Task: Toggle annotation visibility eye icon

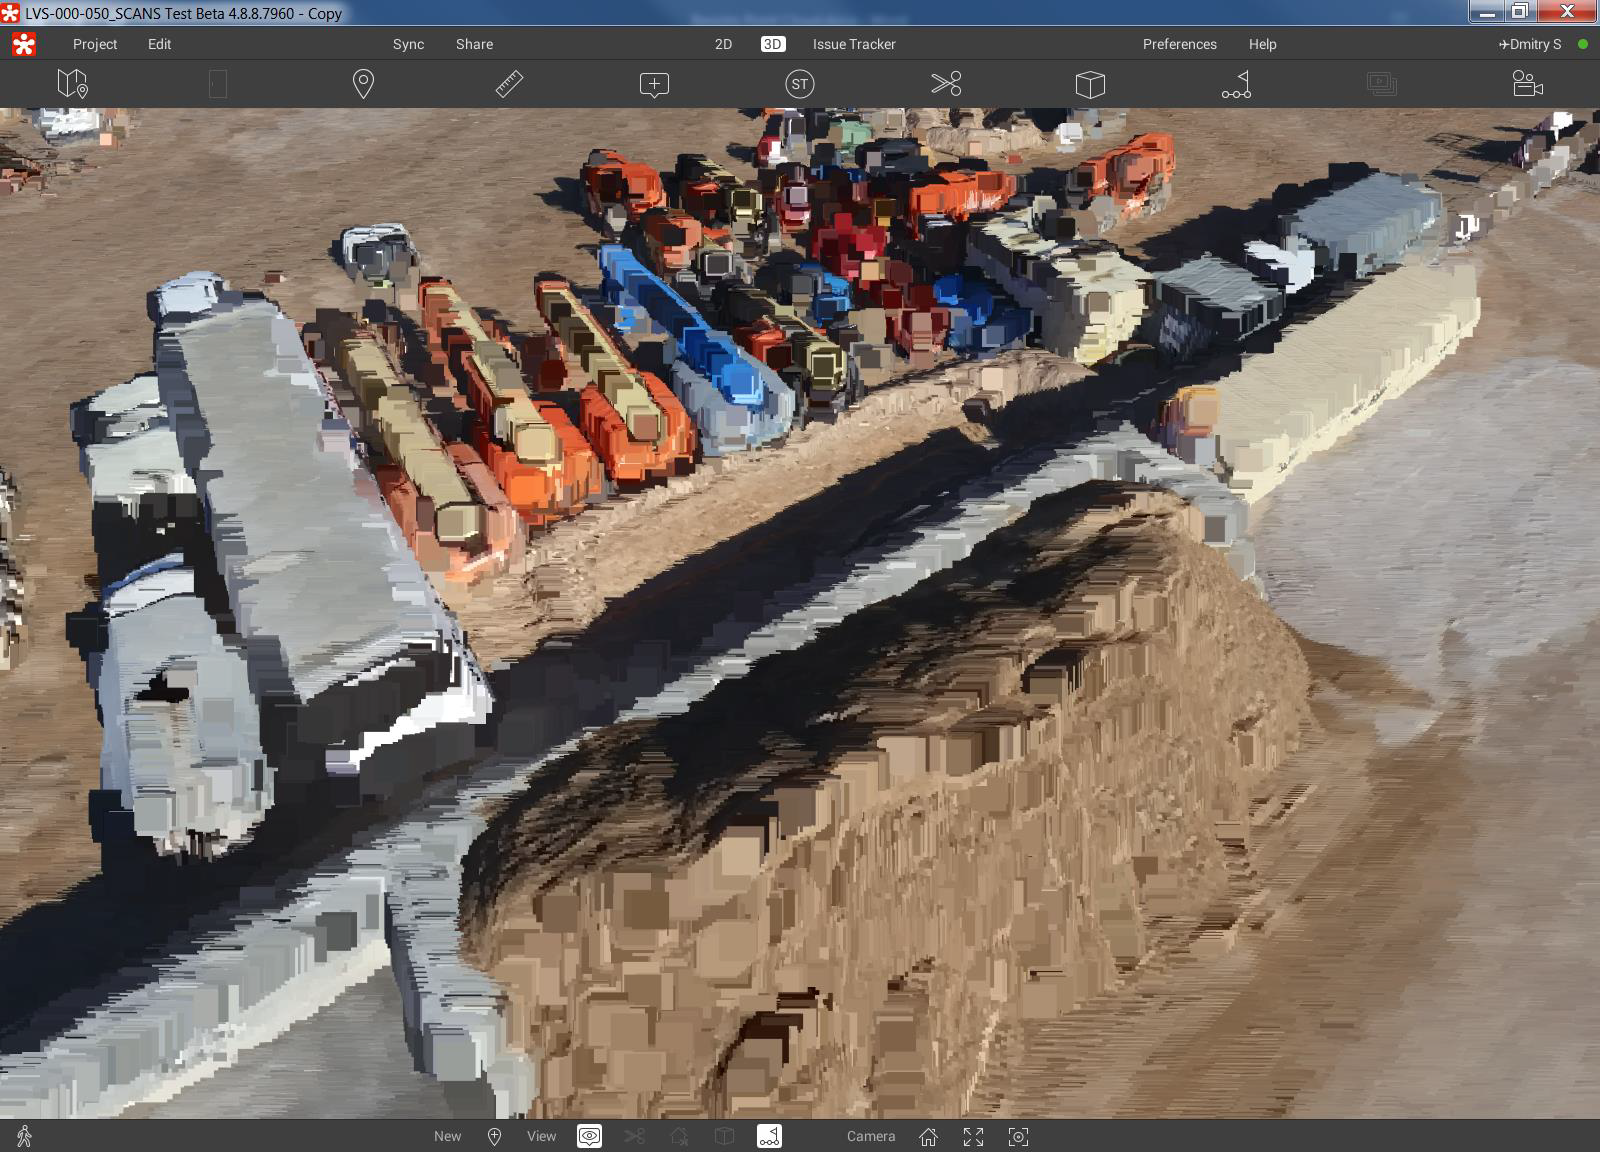Action: (x=589, y=1136)
